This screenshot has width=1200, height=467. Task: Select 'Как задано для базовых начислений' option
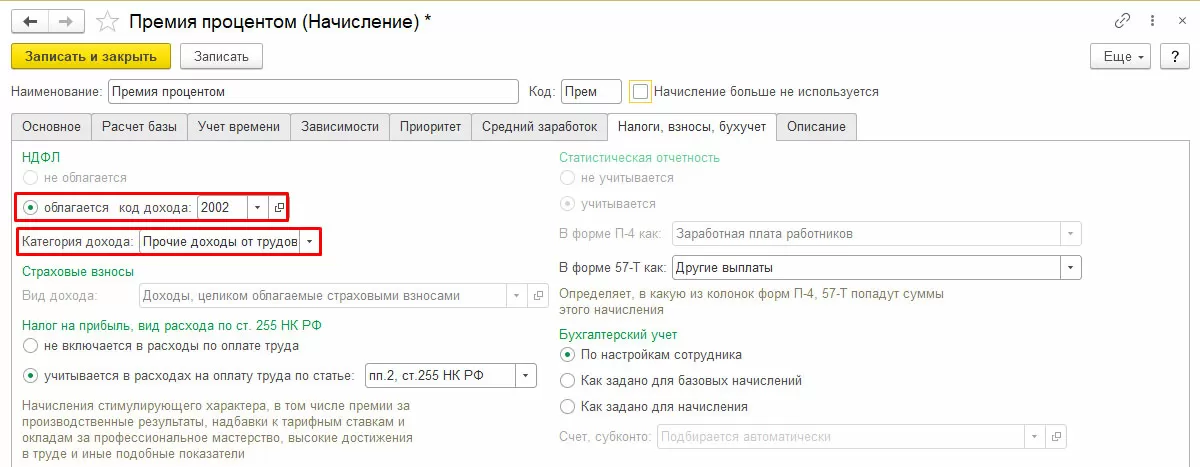(569, 381)
